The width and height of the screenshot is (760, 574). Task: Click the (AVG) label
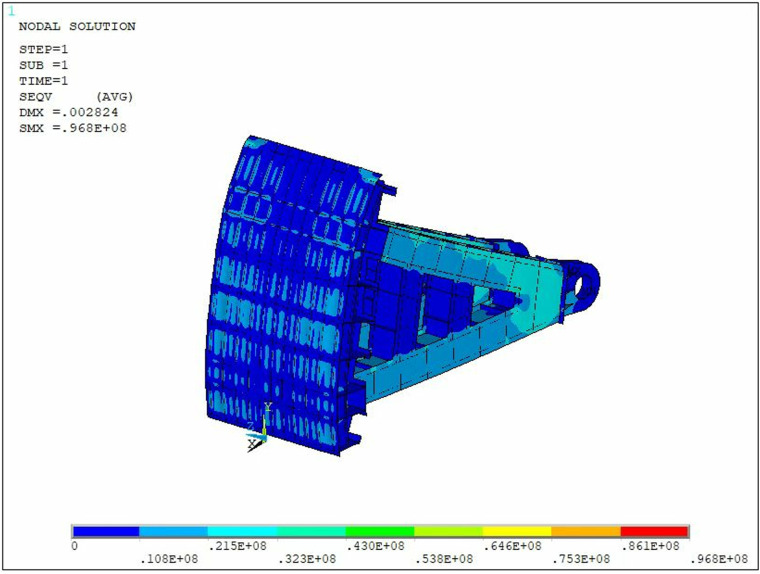(x=114, y=96)
